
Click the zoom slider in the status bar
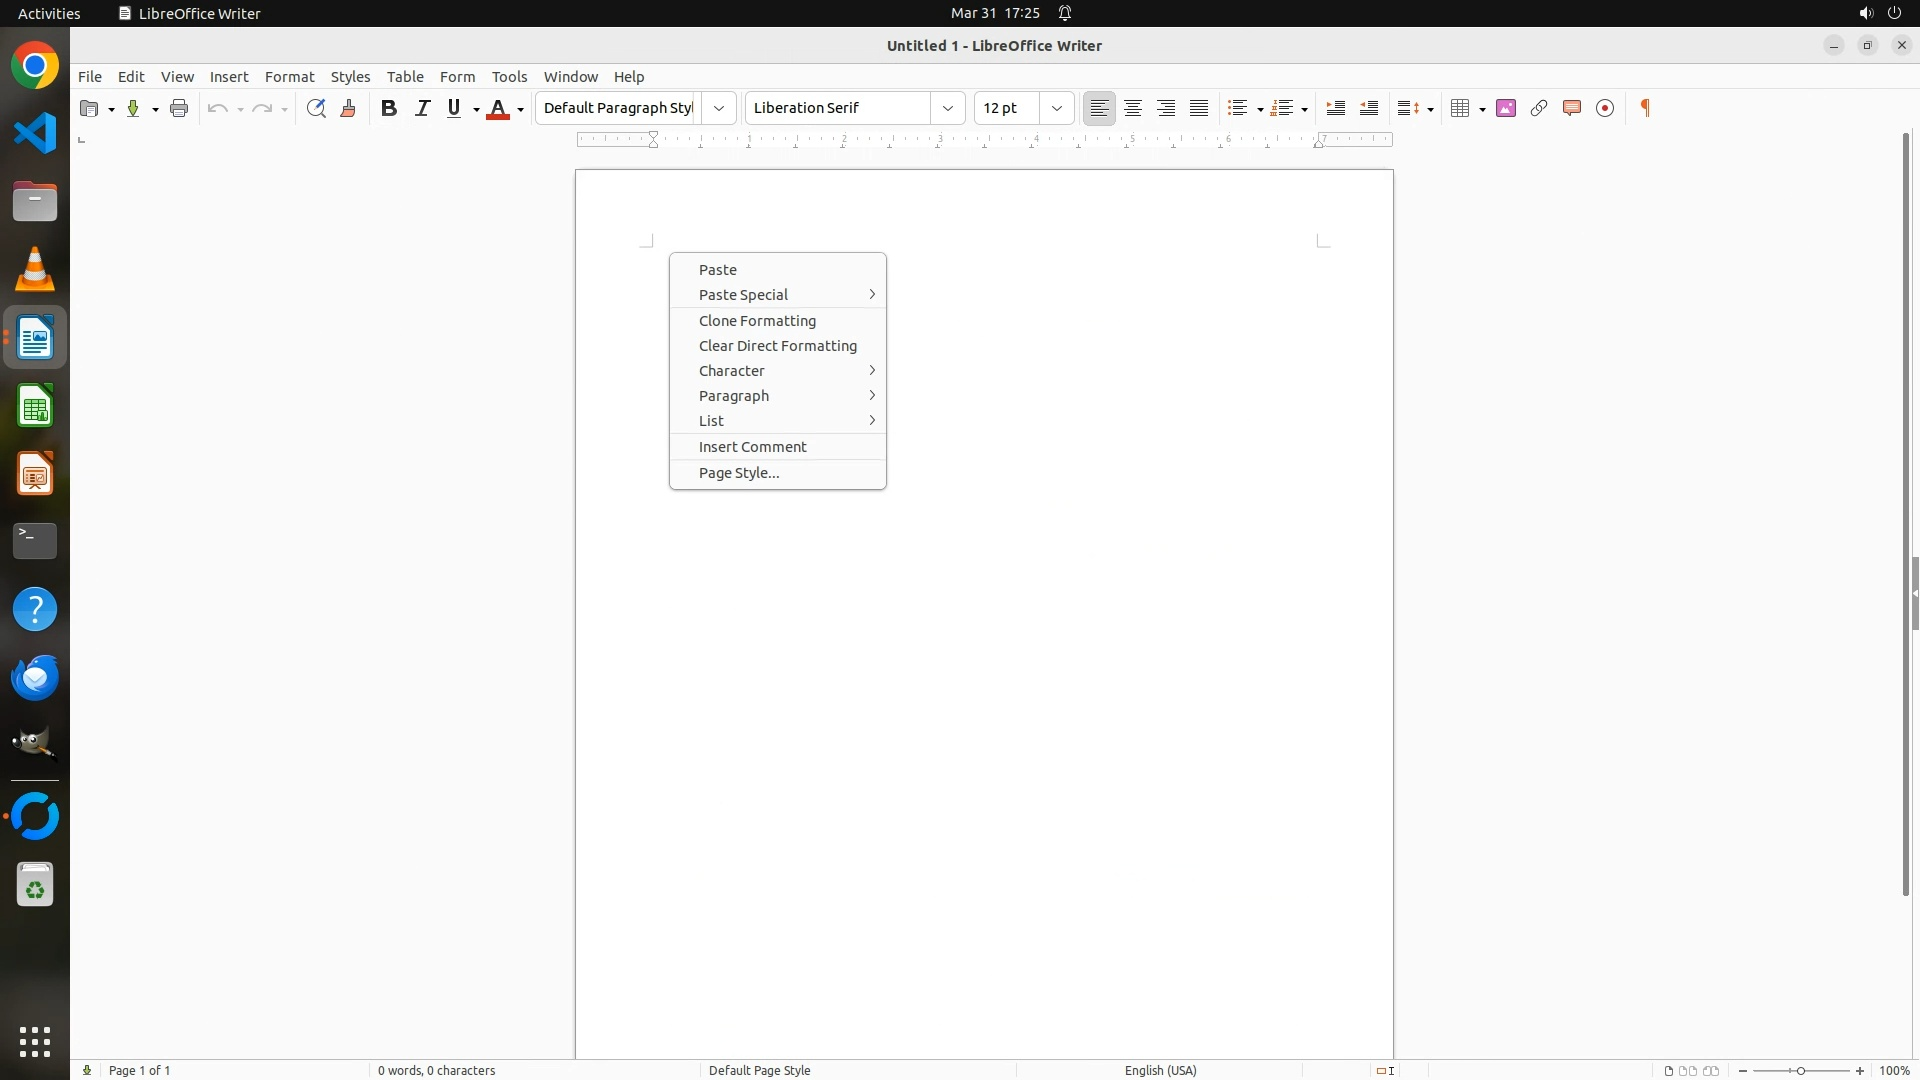pos(1800,1071)
